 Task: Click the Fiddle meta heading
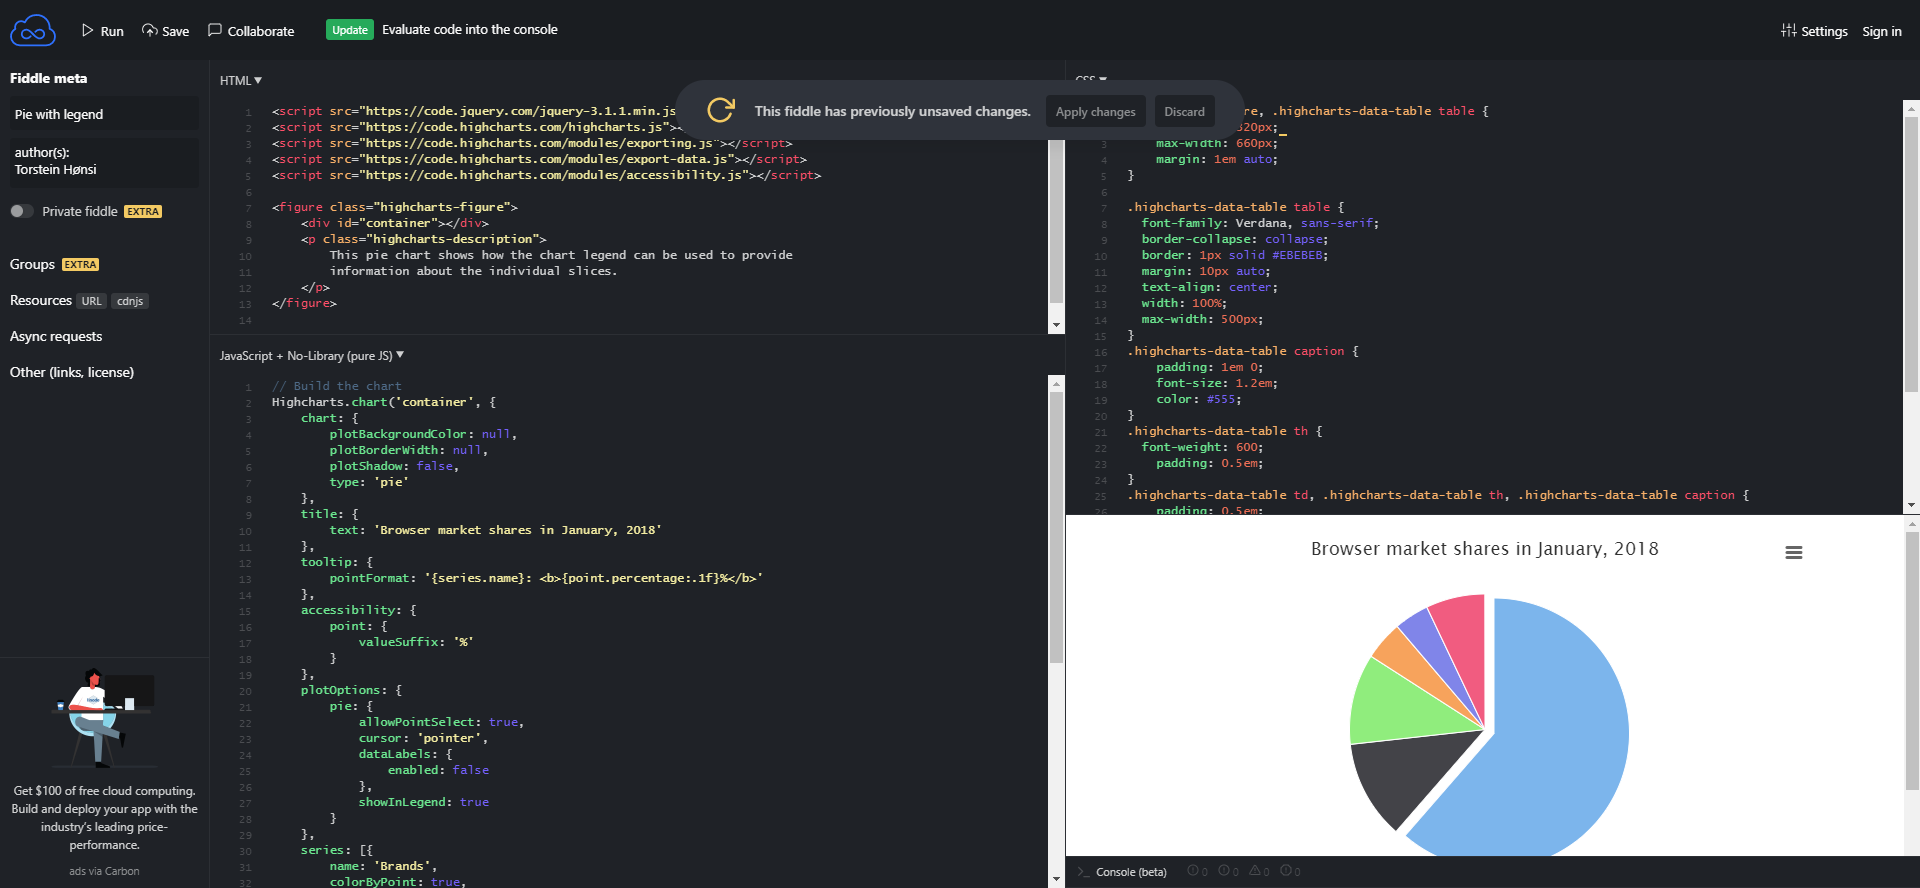(48, 78)
